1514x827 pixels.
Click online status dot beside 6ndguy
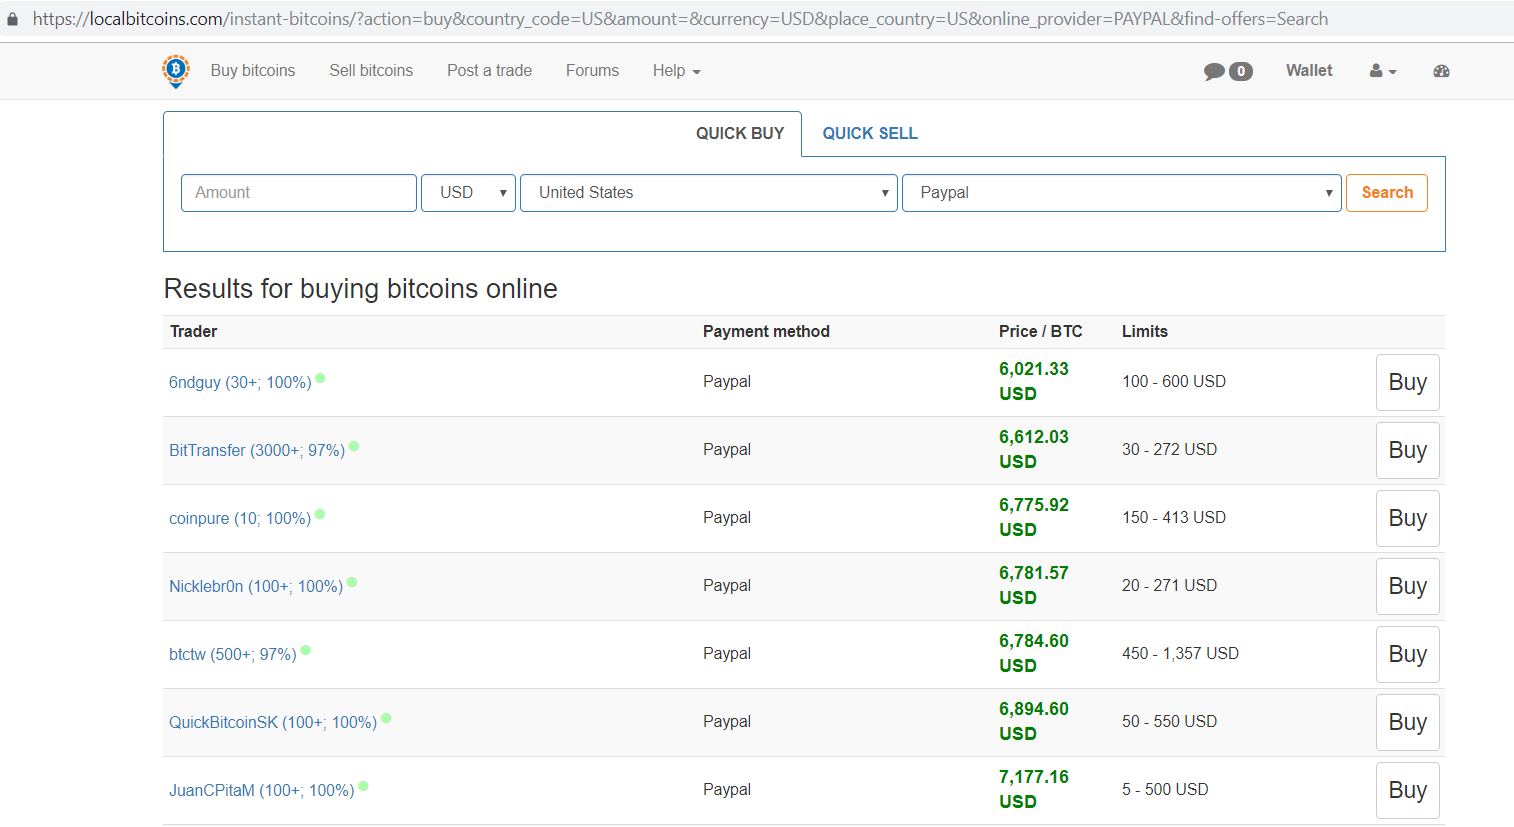pyautogui.click(x=320, y=378)
